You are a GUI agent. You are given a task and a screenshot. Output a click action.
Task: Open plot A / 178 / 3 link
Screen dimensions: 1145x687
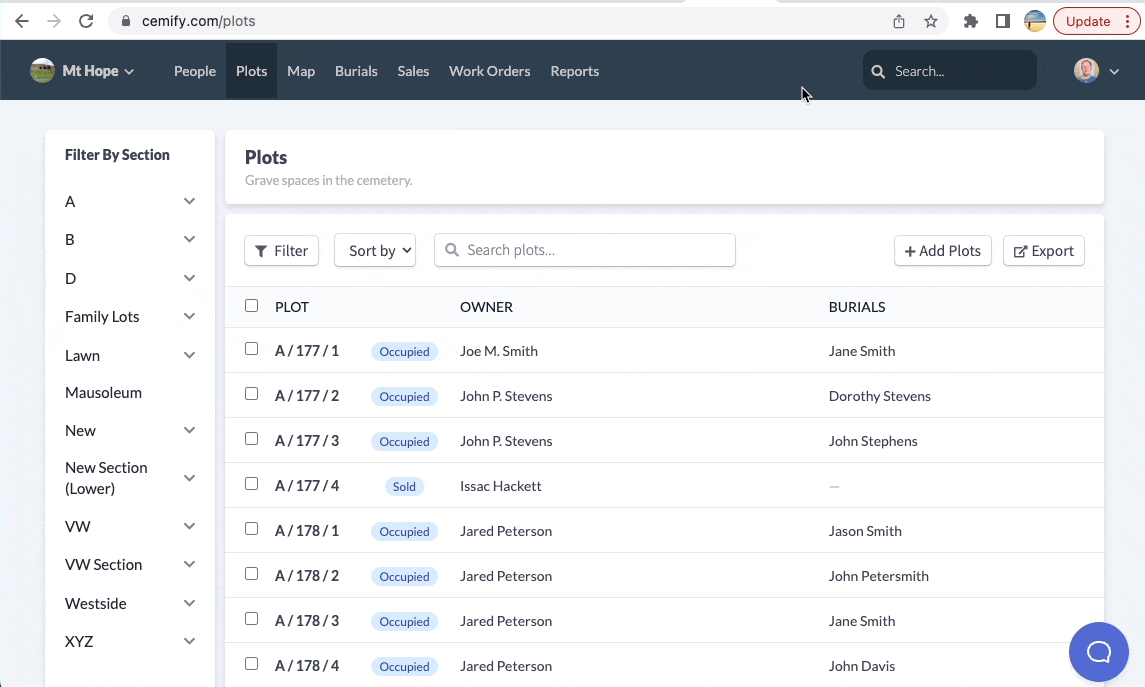[x=307, y=621]
